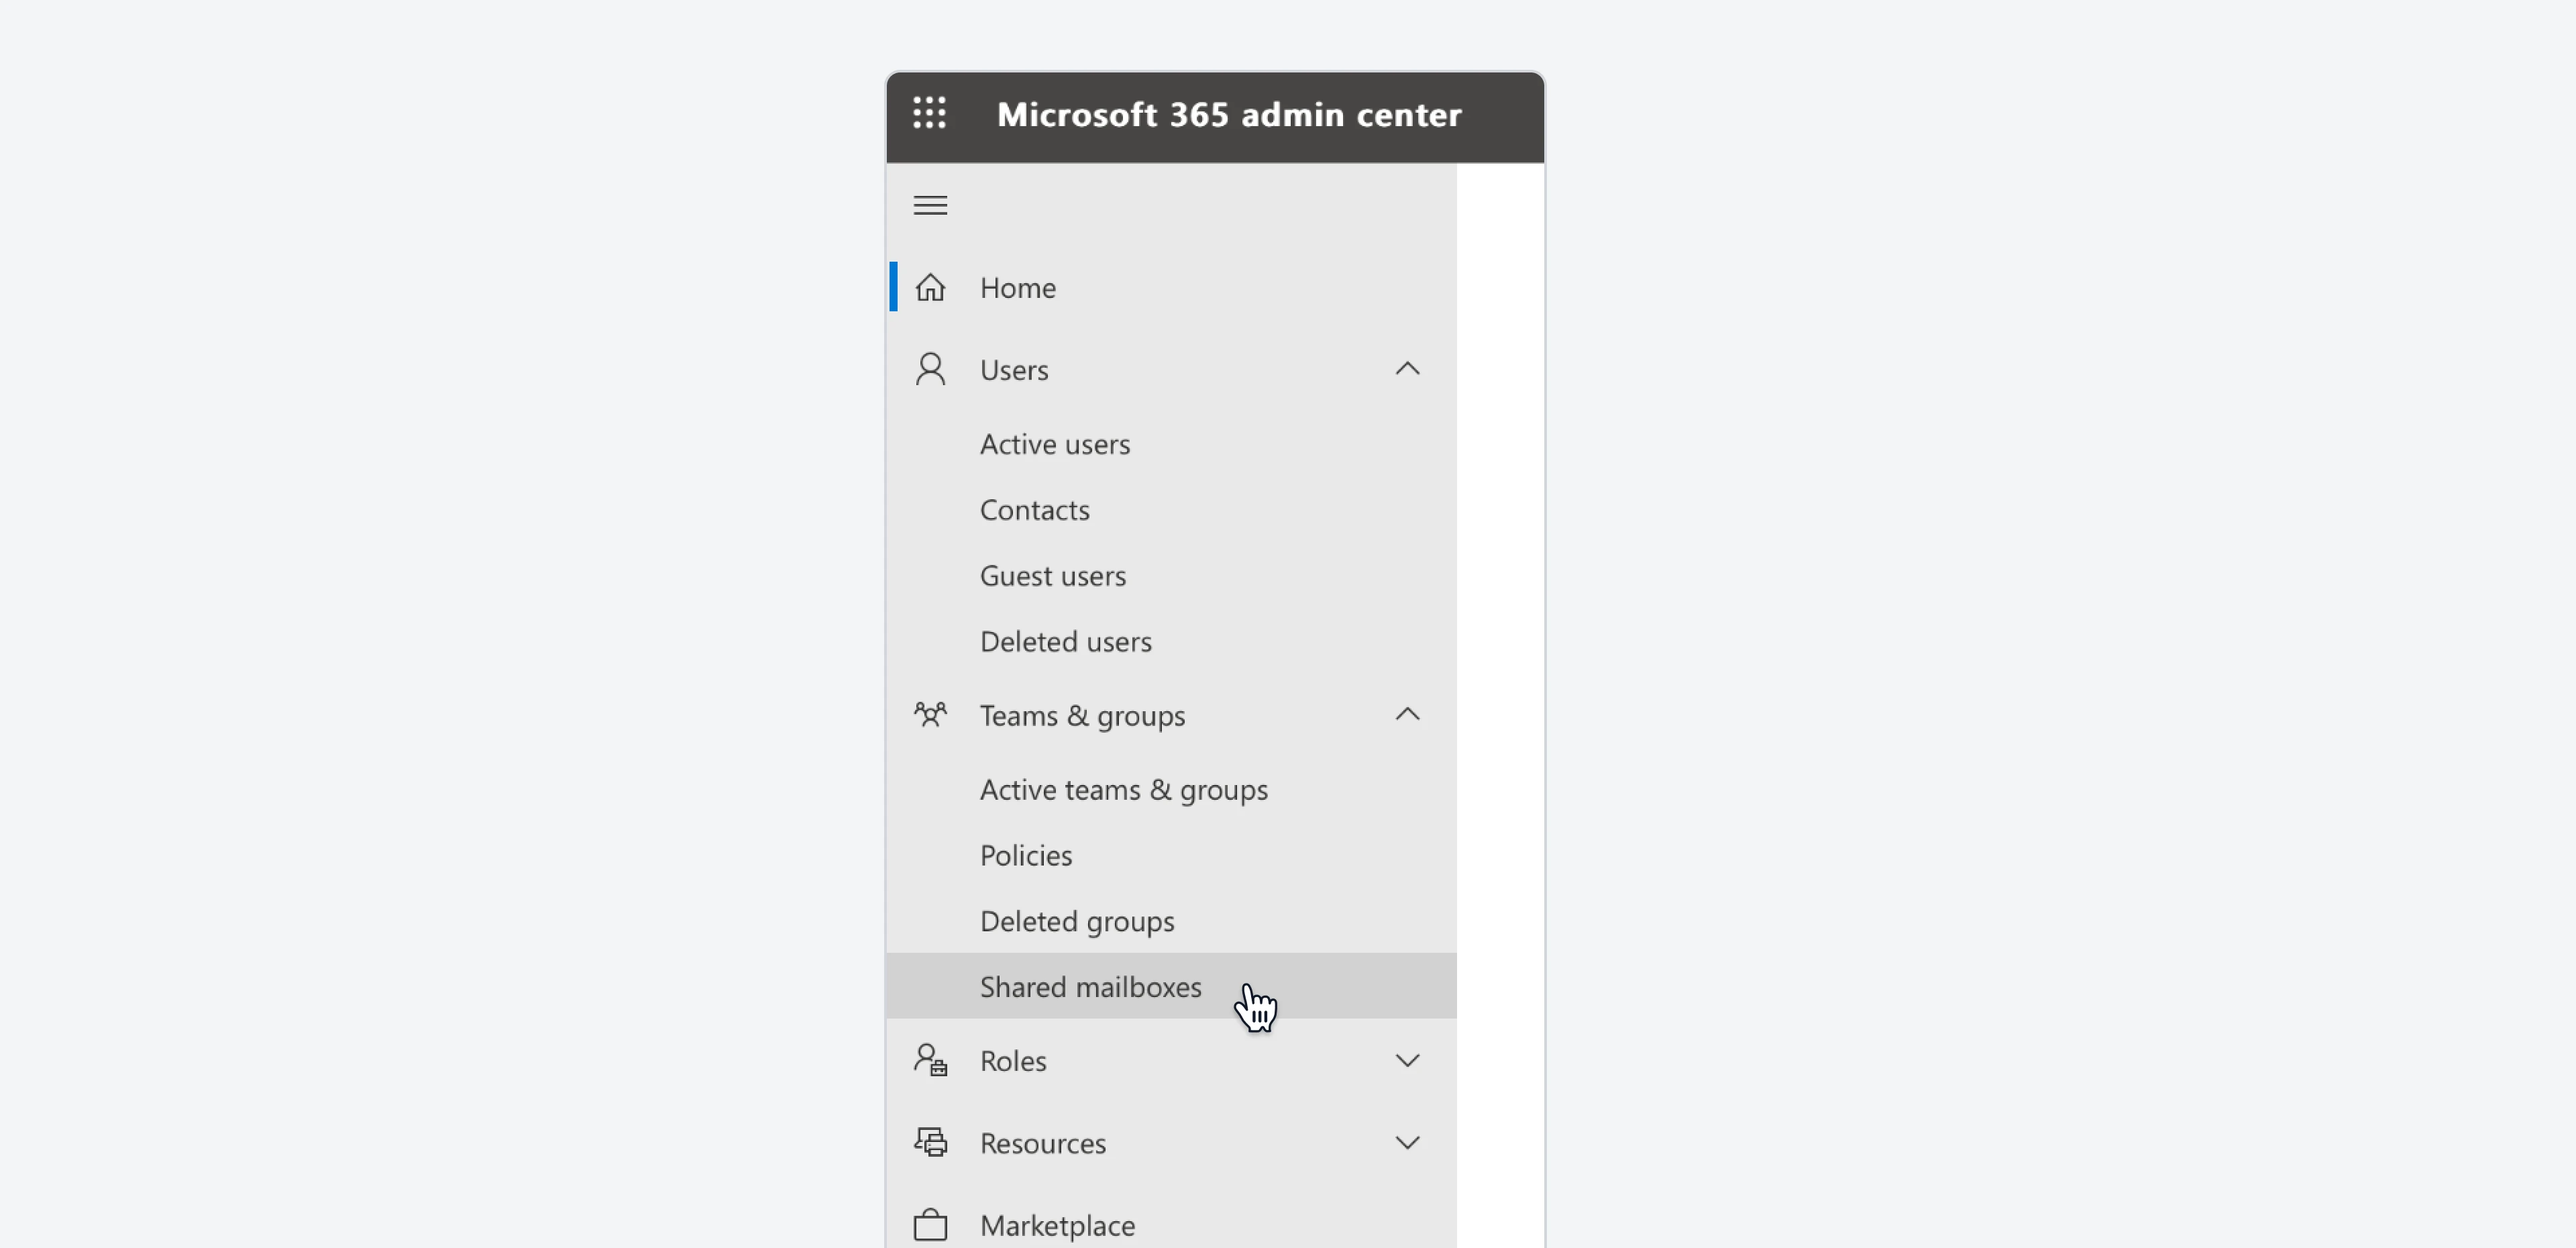Collapse navigation with the hamburger menu icon
Viewport: 2576px width, 1248px height.
929,205
